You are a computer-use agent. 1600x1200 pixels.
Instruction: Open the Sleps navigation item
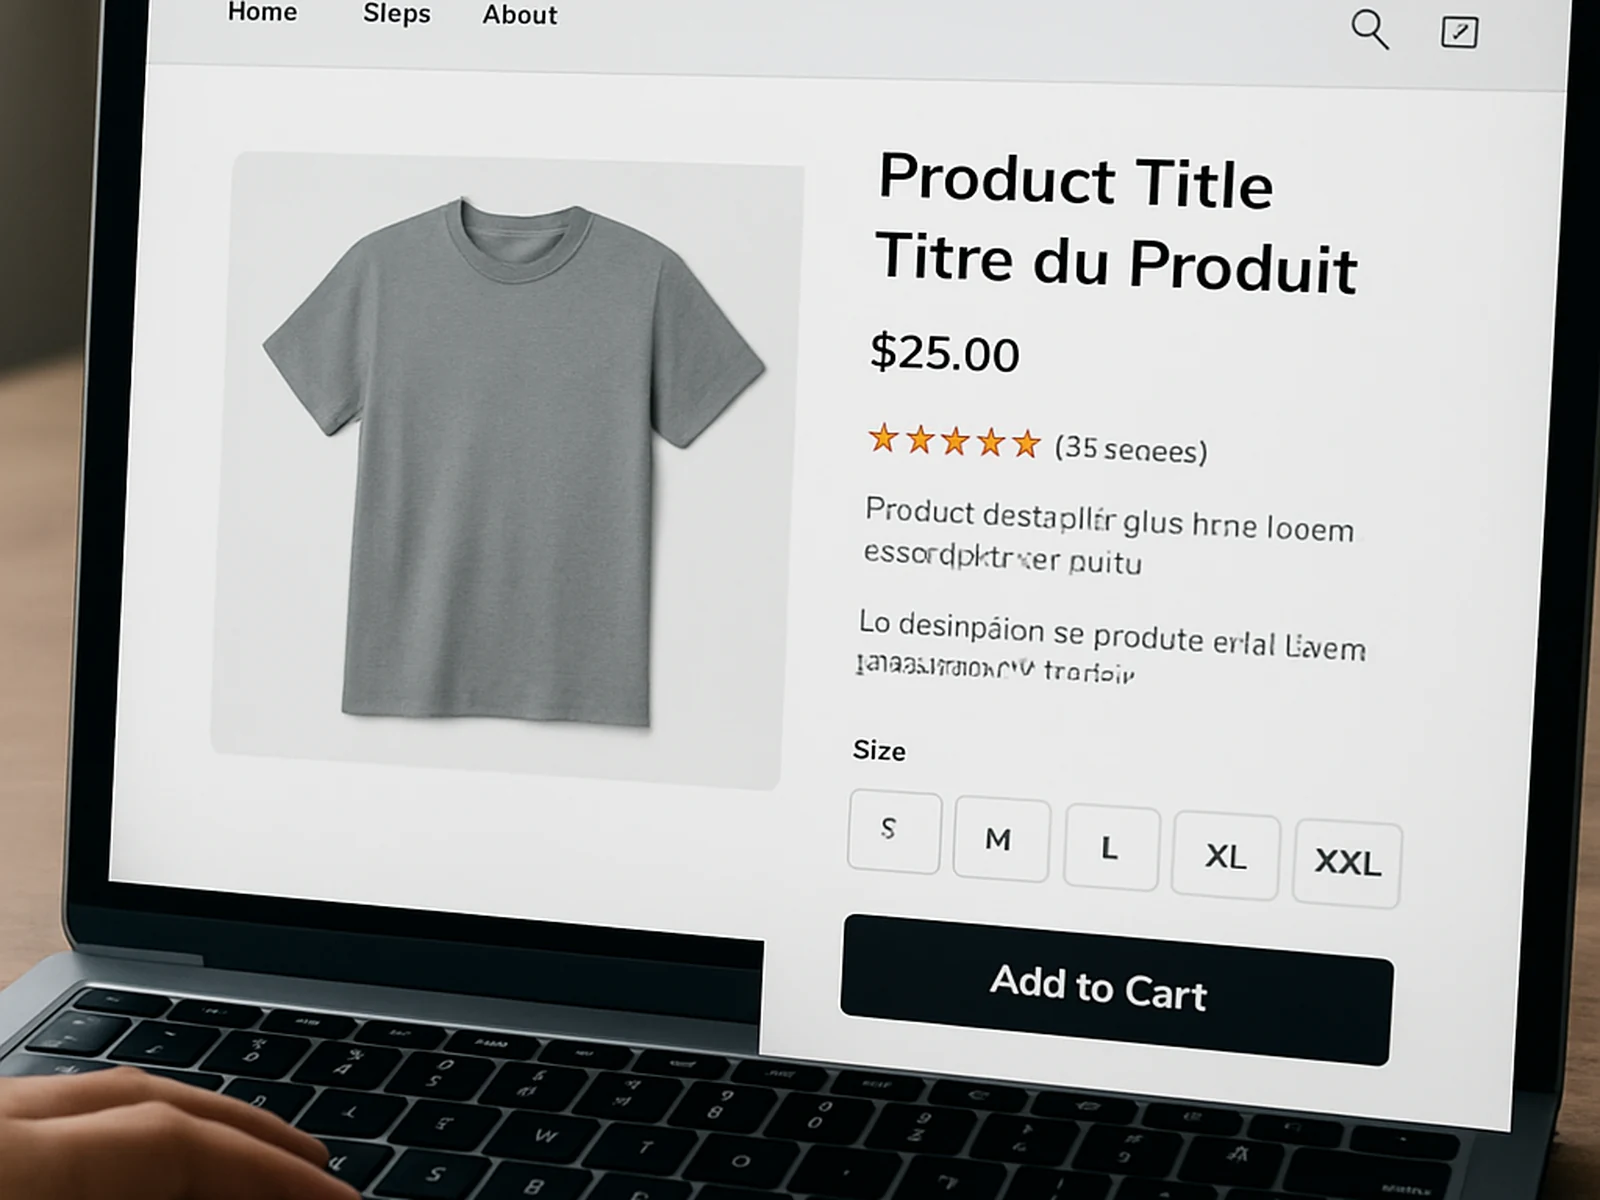point(396,13)
